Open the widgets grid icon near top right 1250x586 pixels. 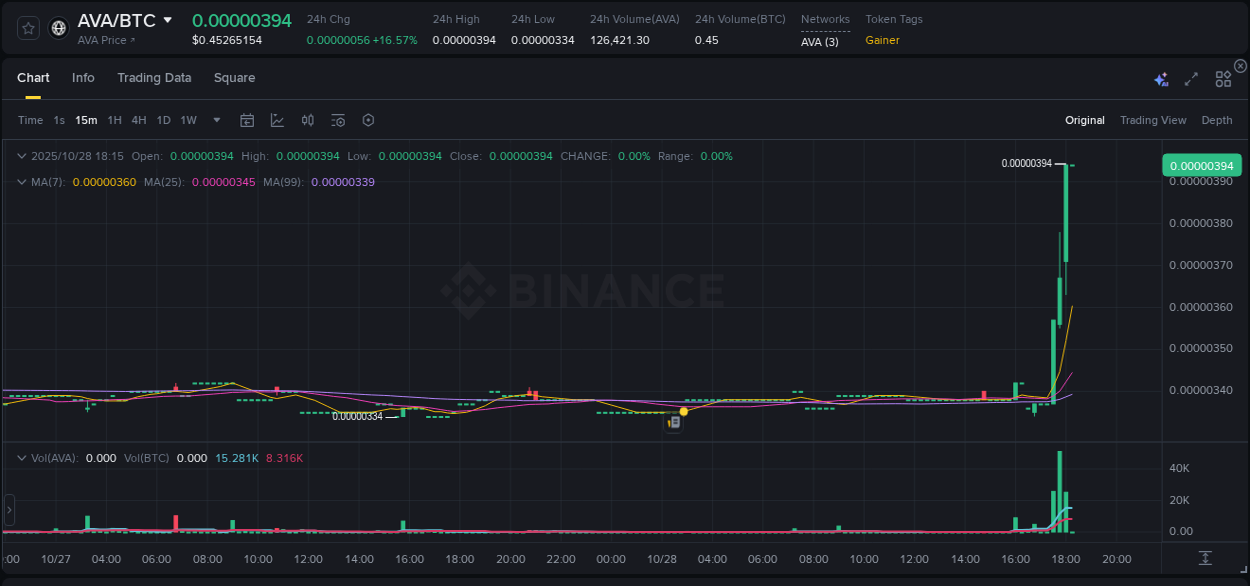[1222, 77]
